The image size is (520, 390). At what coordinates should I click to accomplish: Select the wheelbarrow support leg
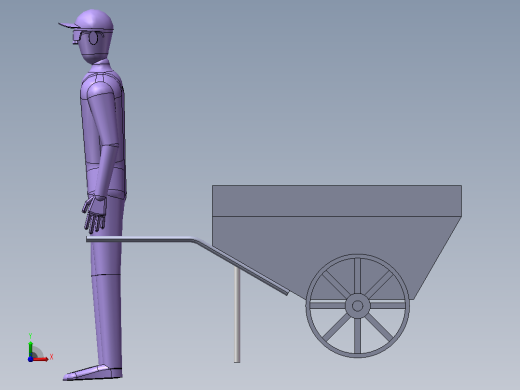click(x=237, y=314)
